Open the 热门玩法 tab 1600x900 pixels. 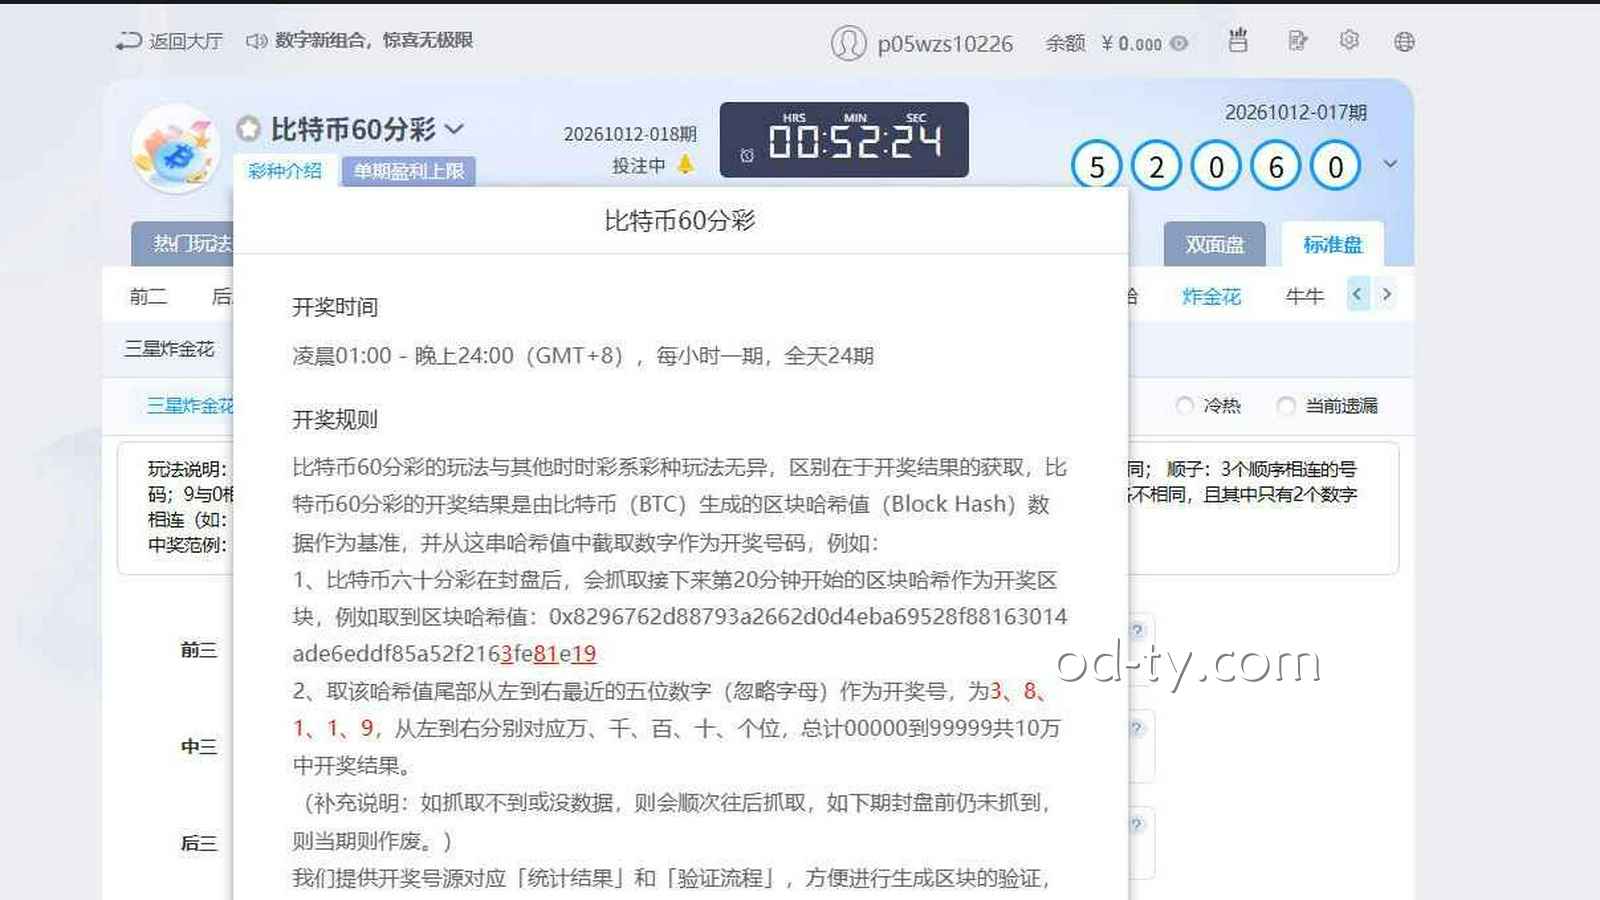(183, 244)
